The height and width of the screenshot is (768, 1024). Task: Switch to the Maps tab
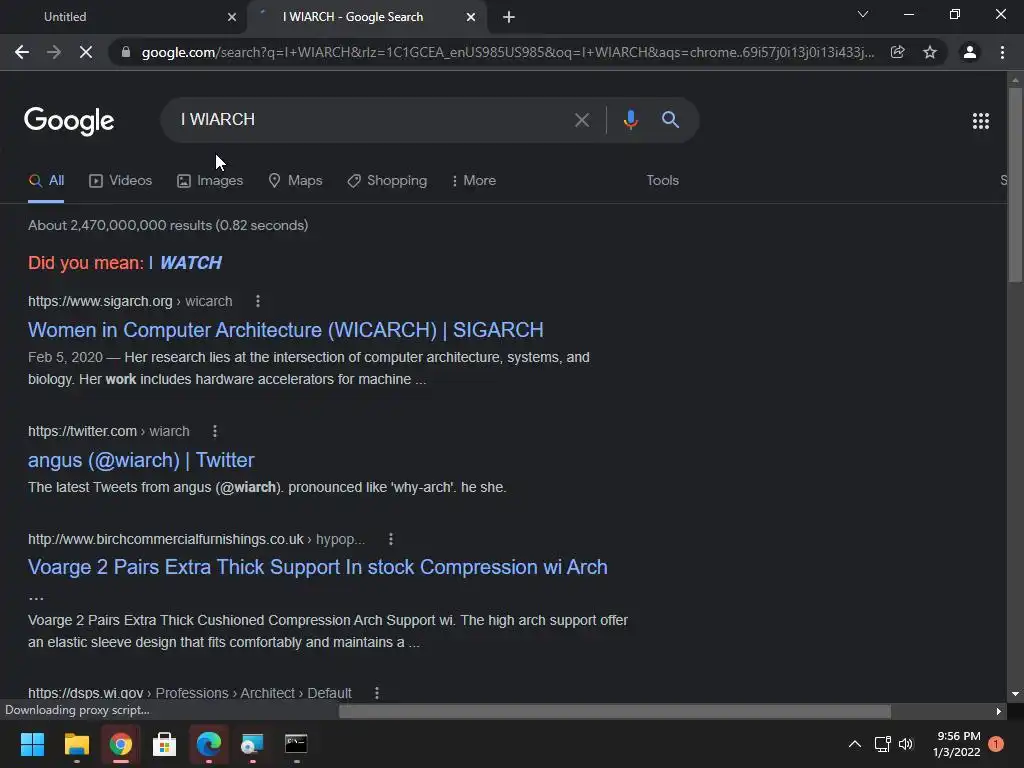click(295, 181)
